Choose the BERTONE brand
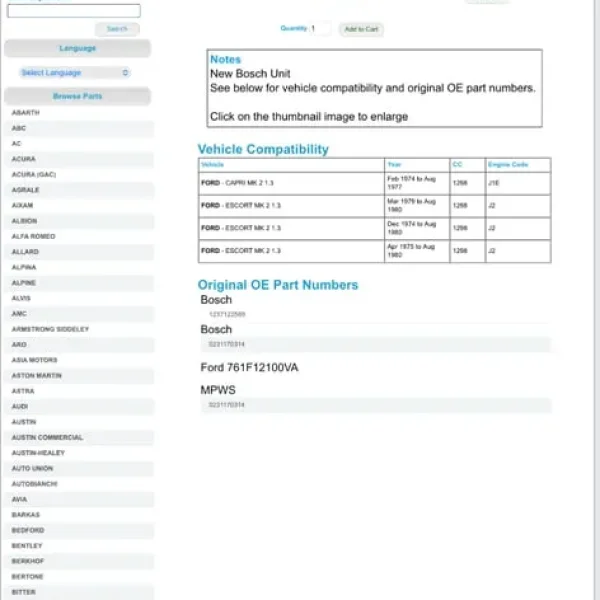This screenshot has height=600, width=600. point(28,577)
